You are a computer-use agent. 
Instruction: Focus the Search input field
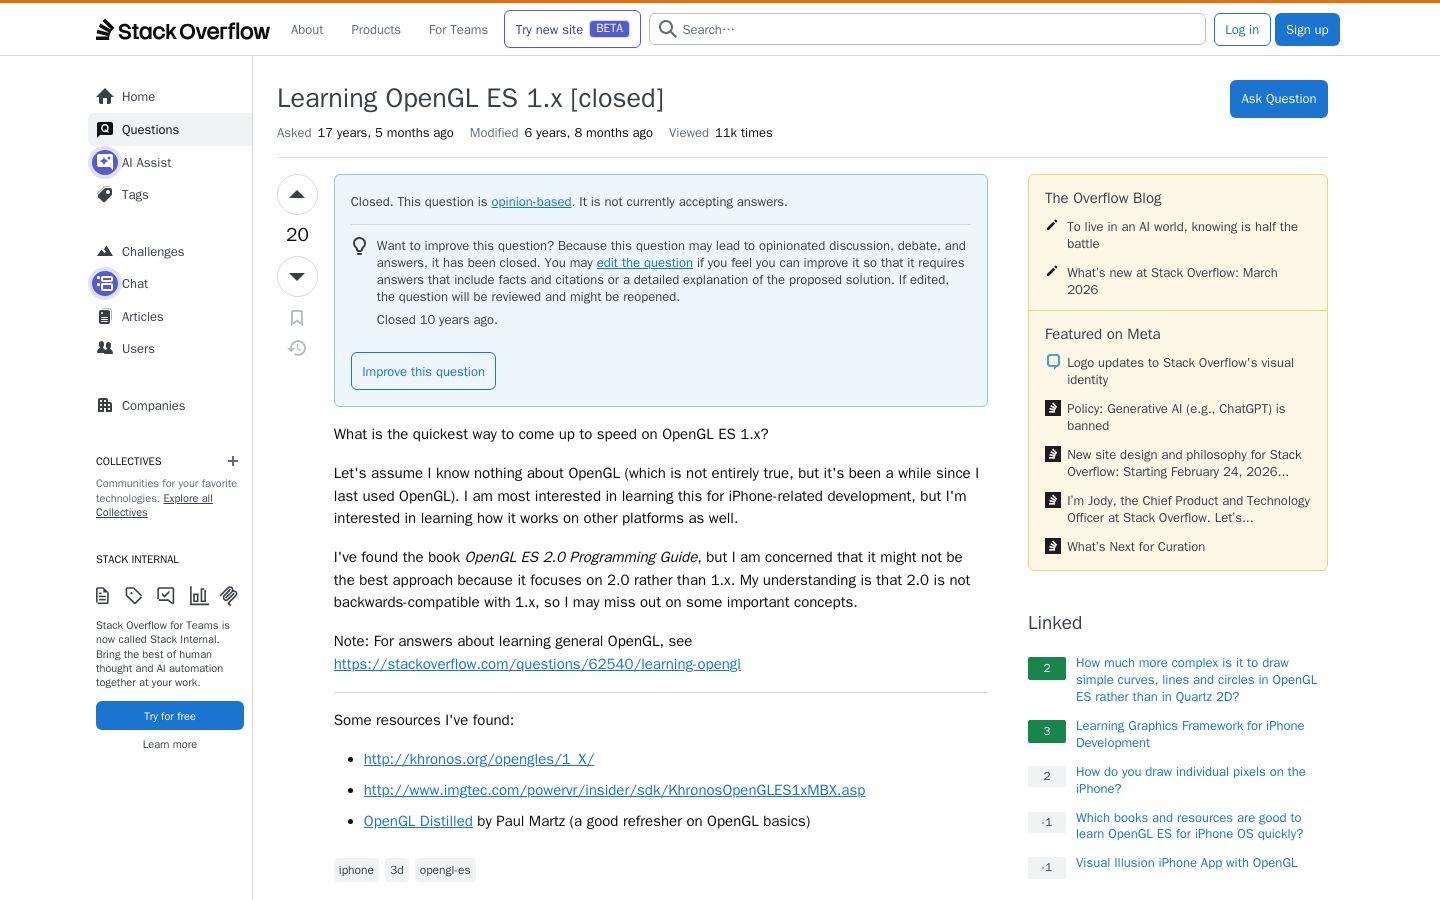[927, 29]
